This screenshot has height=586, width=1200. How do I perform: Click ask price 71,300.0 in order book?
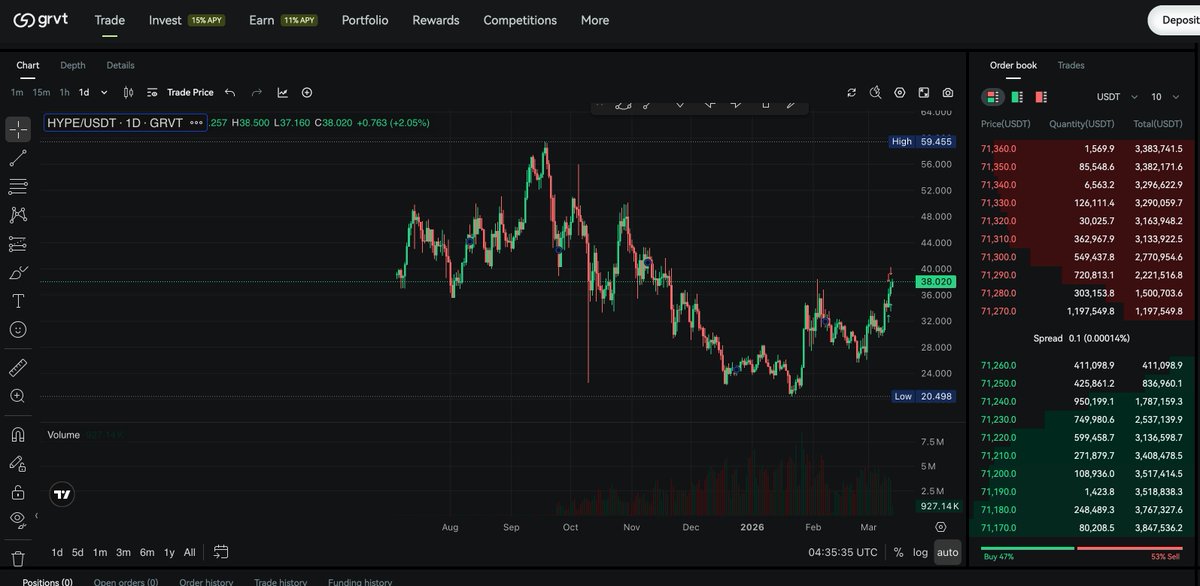997,257
